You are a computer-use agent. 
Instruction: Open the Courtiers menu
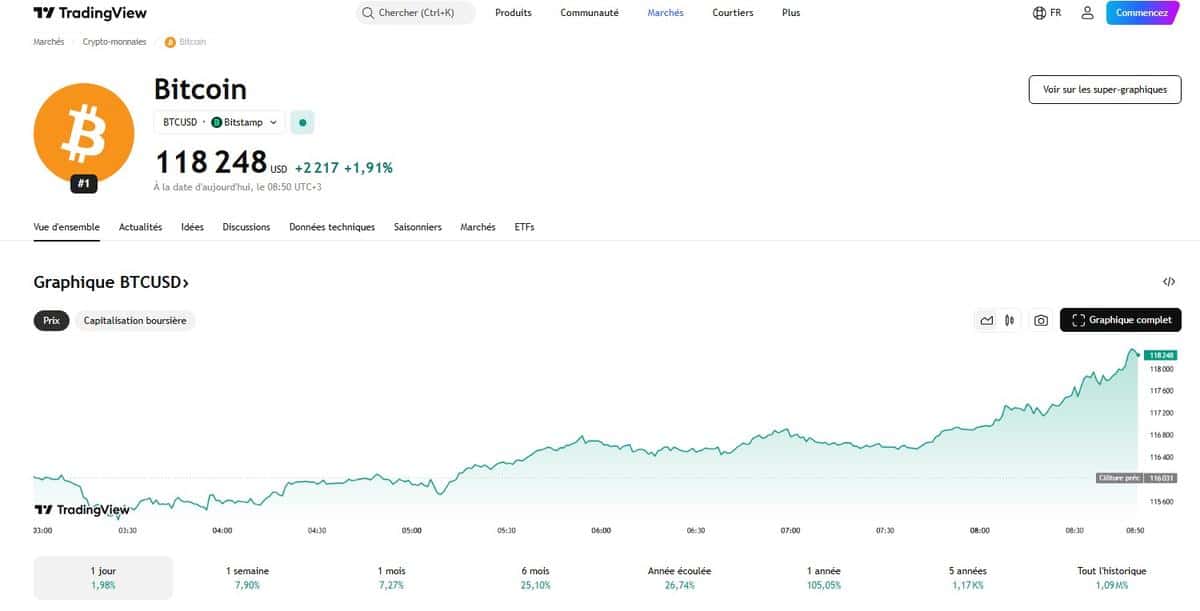[x=732, y=13]
